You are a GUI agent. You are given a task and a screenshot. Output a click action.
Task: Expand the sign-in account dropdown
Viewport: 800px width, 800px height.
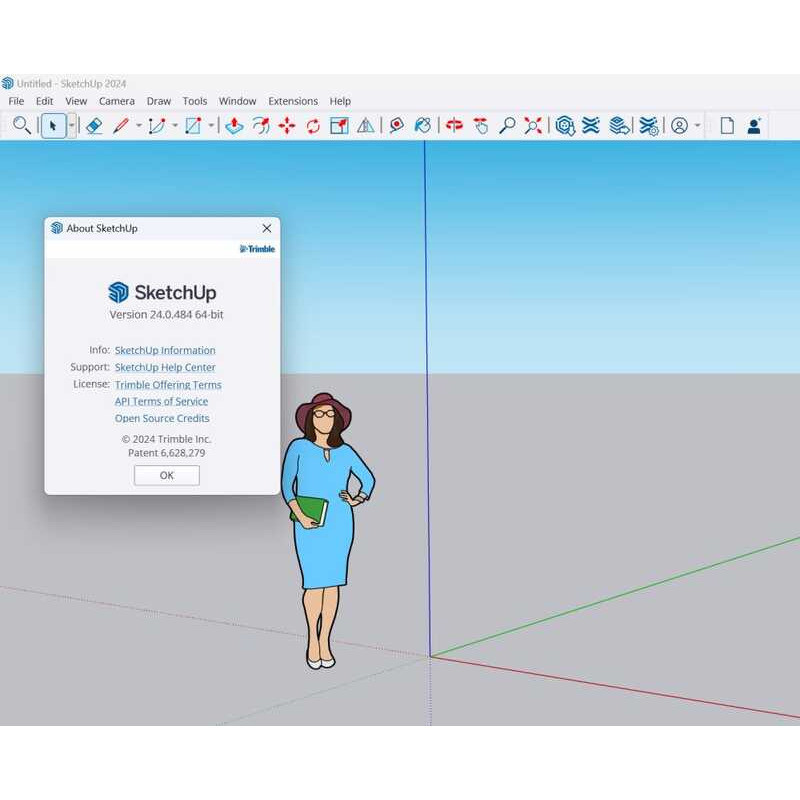click(696, 126)
